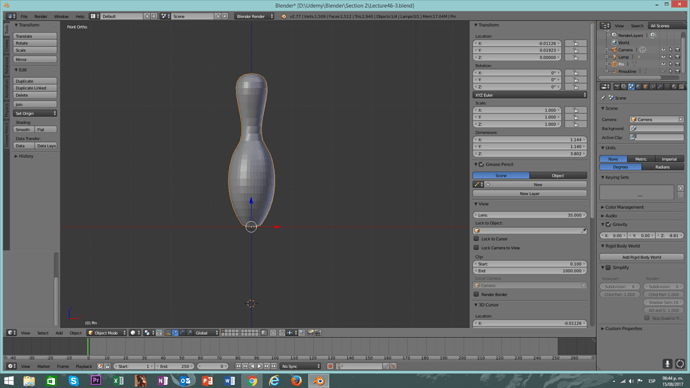The image size is (690, 388).
Task: Open the Object properties tab icon
Action: click(x=646, y=87)
